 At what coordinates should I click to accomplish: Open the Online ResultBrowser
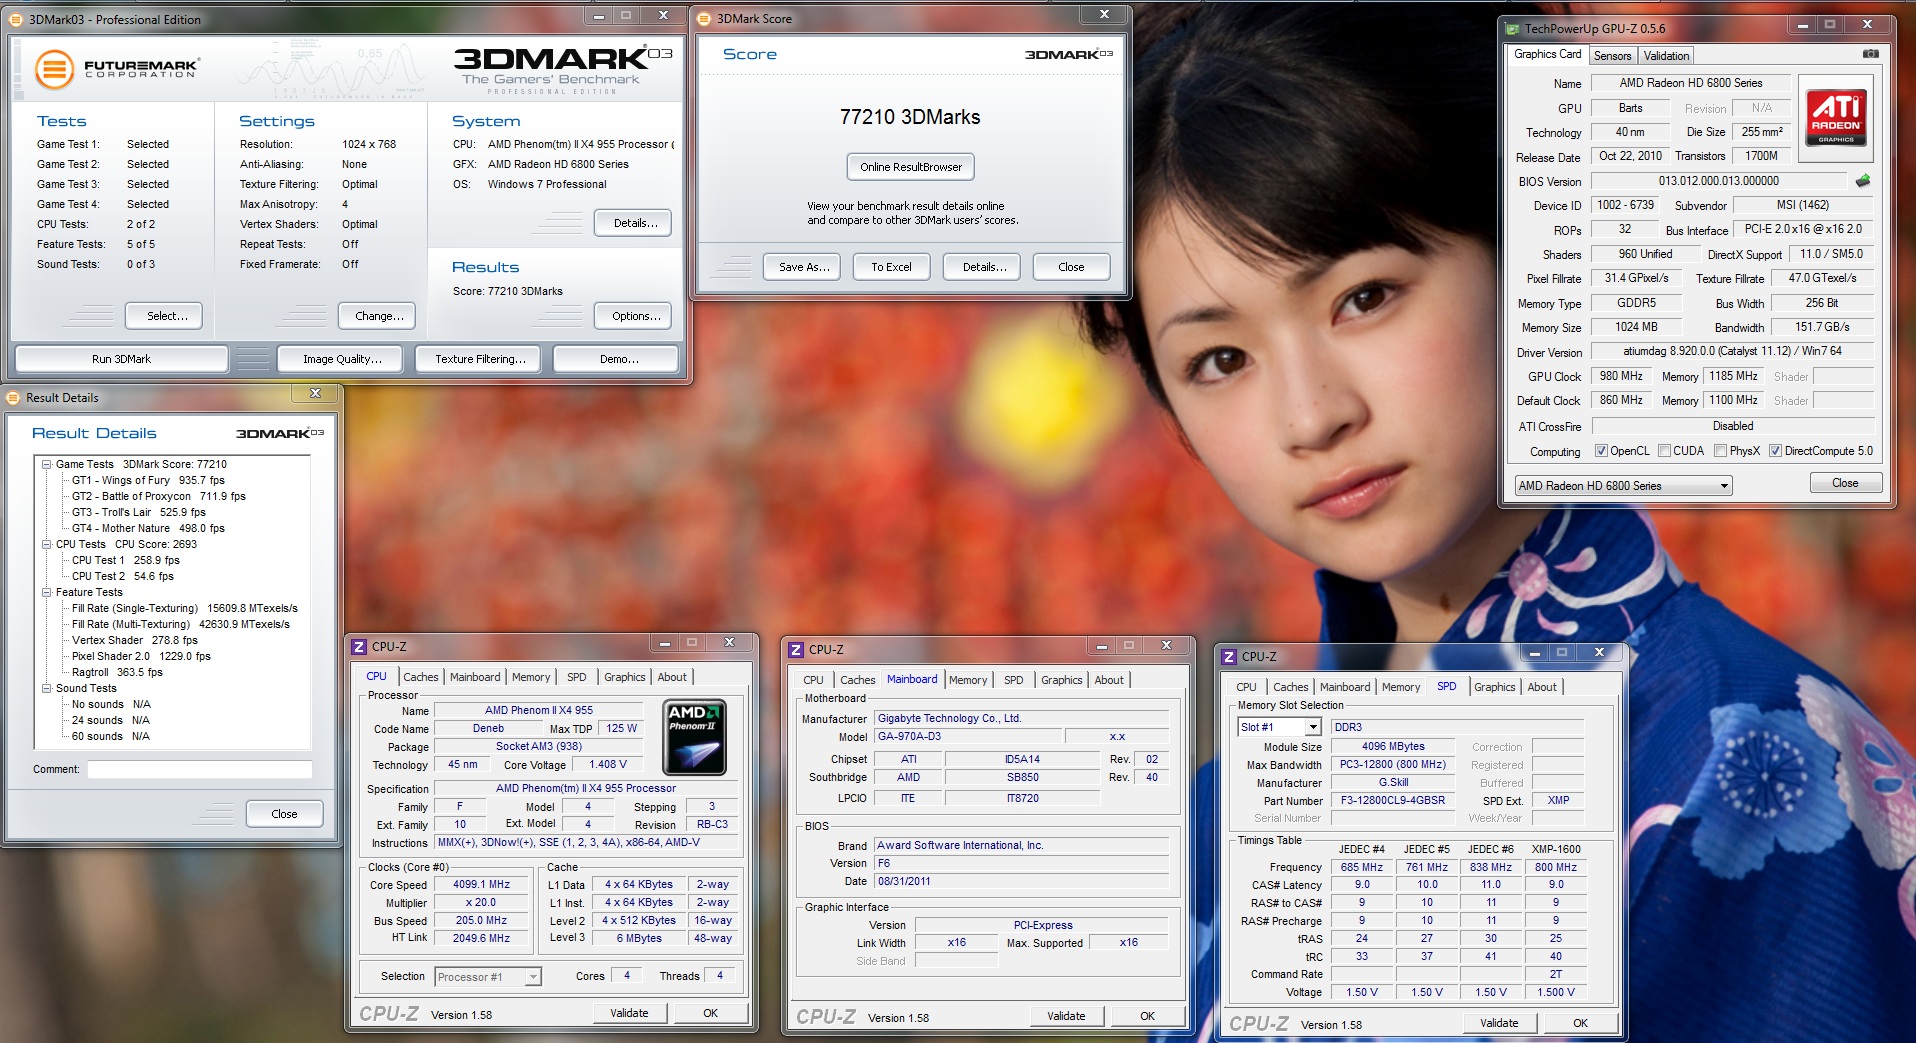[x=911, y=167]
